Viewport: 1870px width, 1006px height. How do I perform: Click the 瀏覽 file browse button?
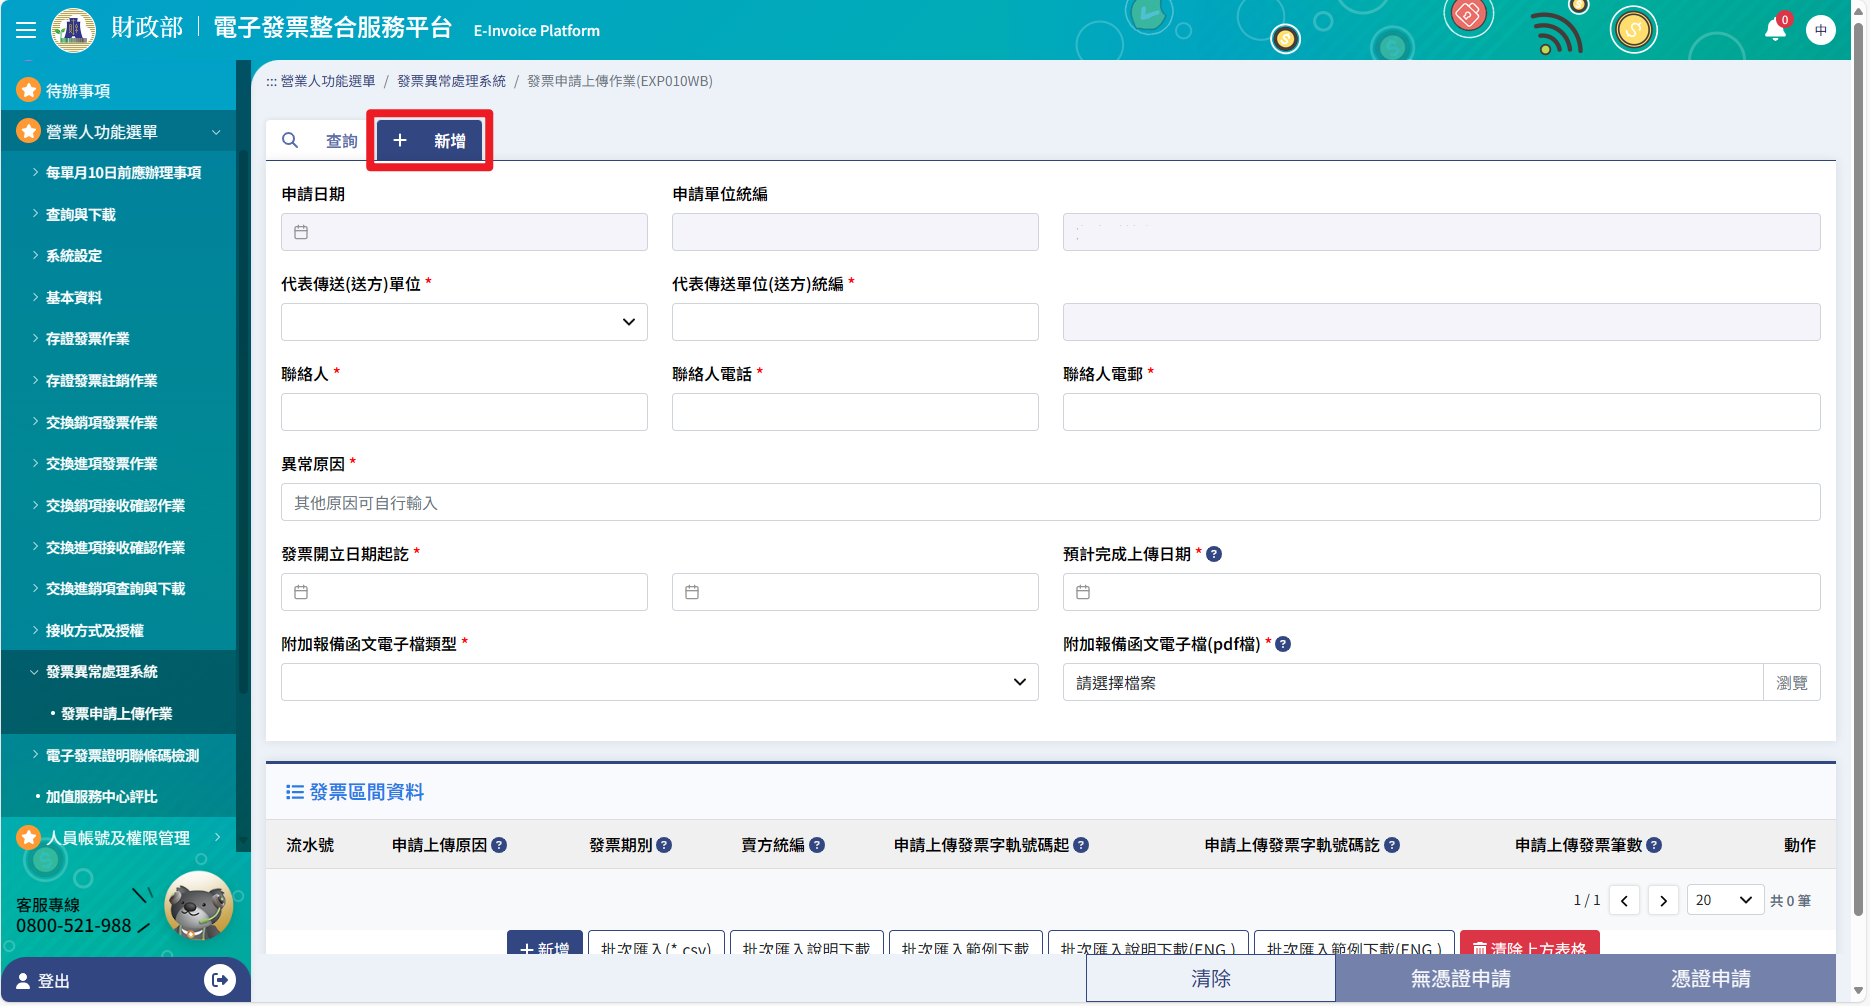[1791, 682]
